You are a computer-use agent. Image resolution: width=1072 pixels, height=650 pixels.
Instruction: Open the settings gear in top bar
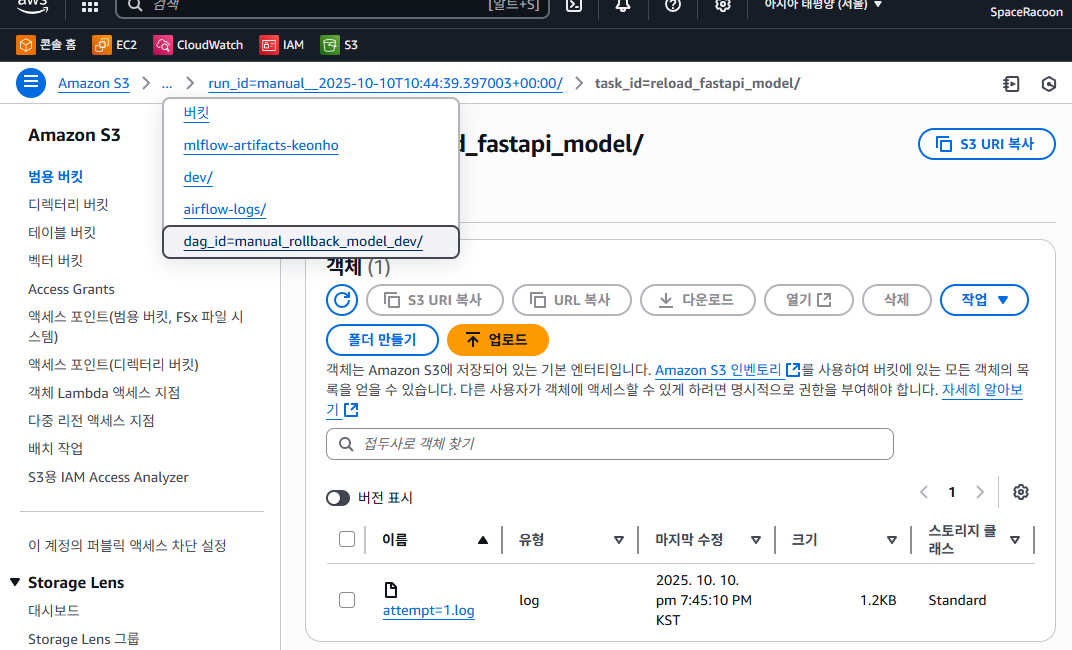[x=722, y=6]
